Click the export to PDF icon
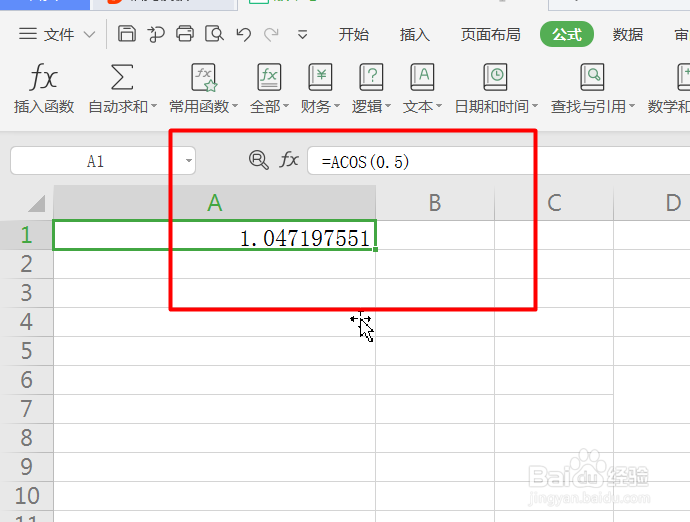This screenshot has width=690, height=522. pos(156,34)
